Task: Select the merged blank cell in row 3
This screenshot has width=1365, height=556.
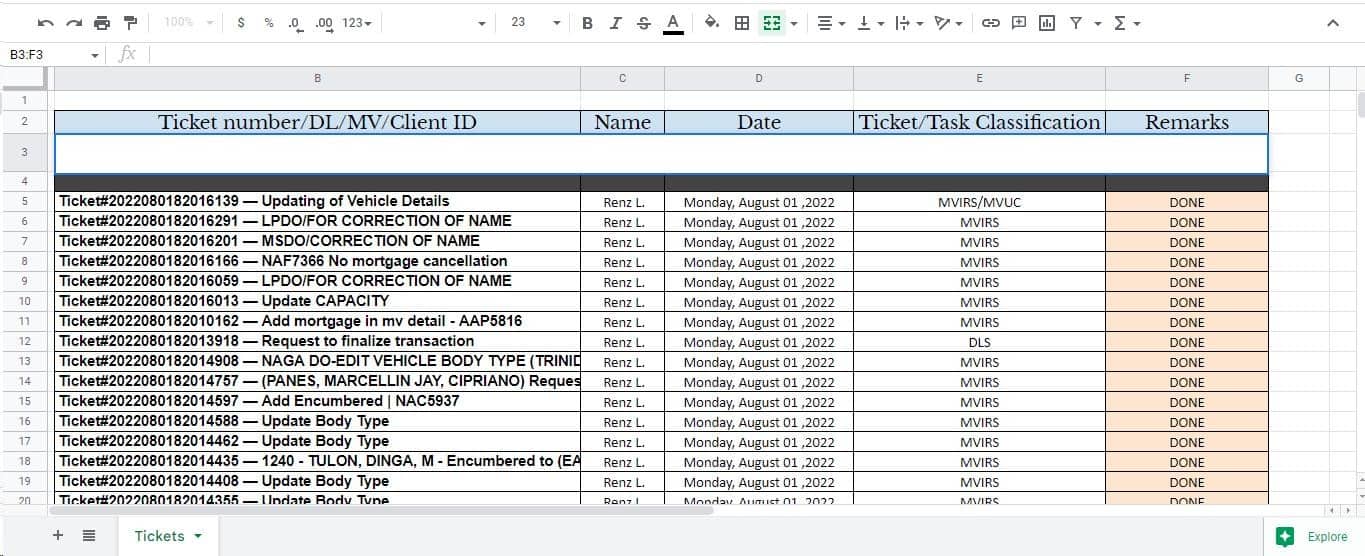Action: point(661,154)
